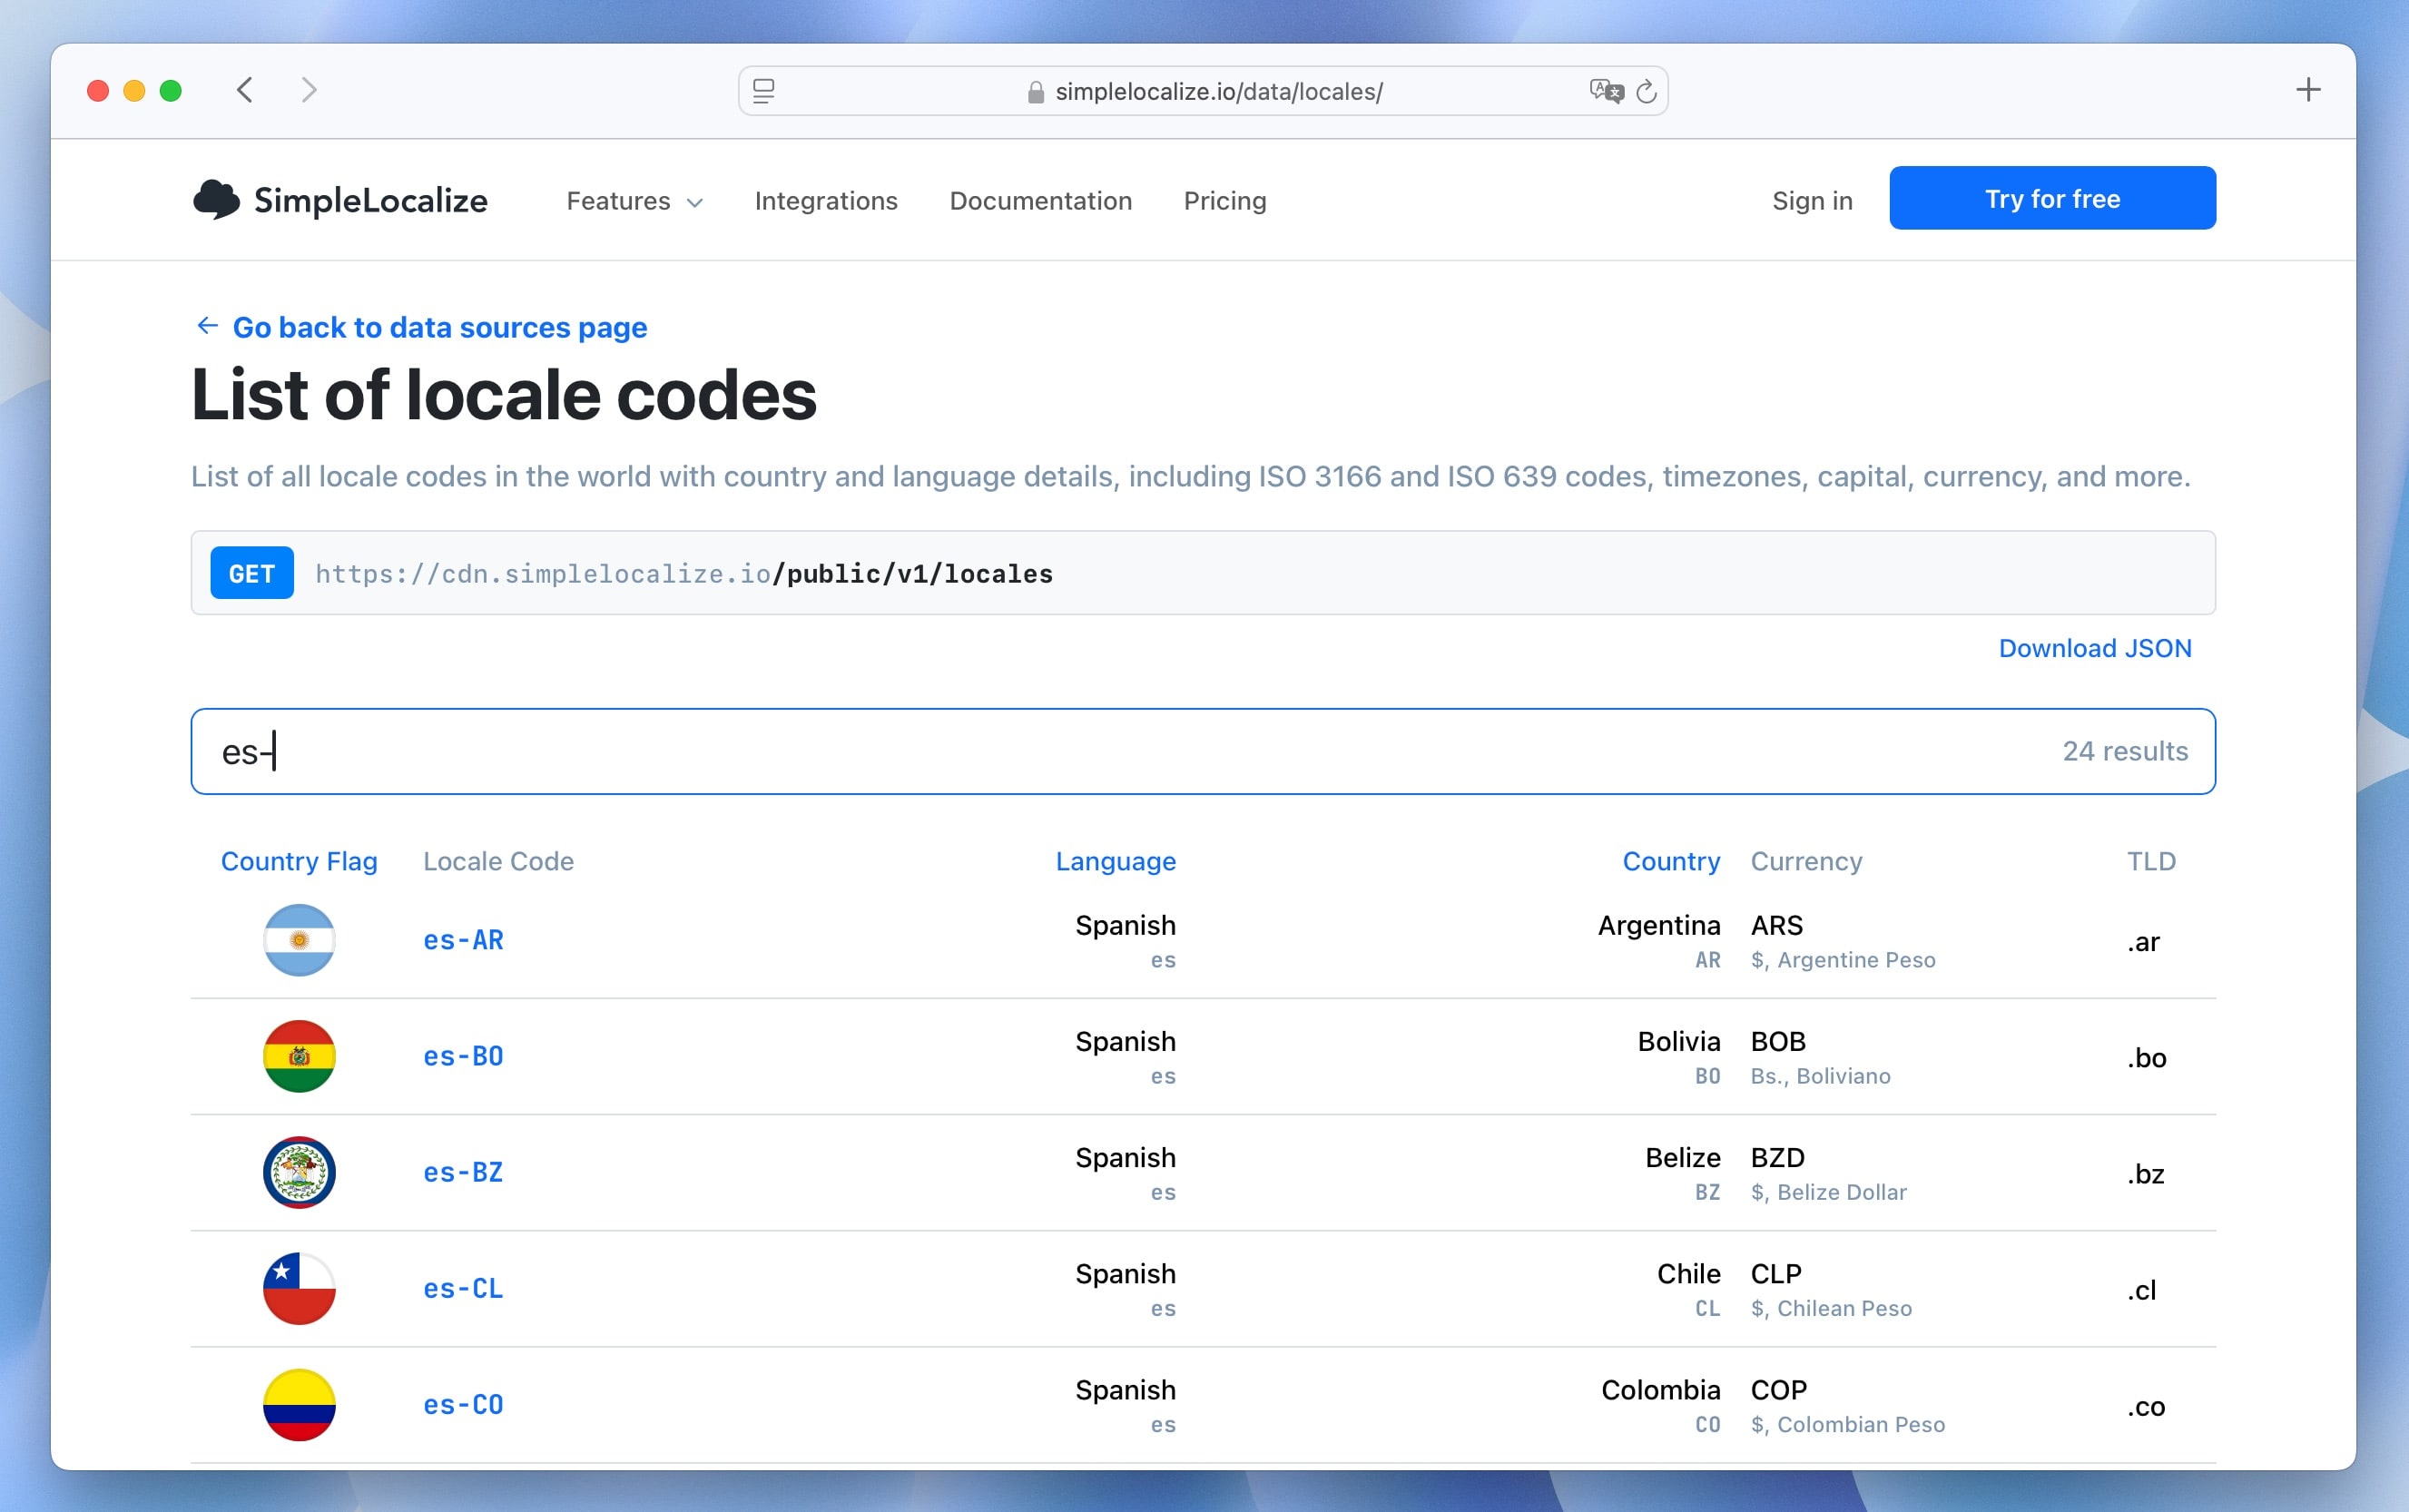Click the Argentina flag icon

click(299, 940)
